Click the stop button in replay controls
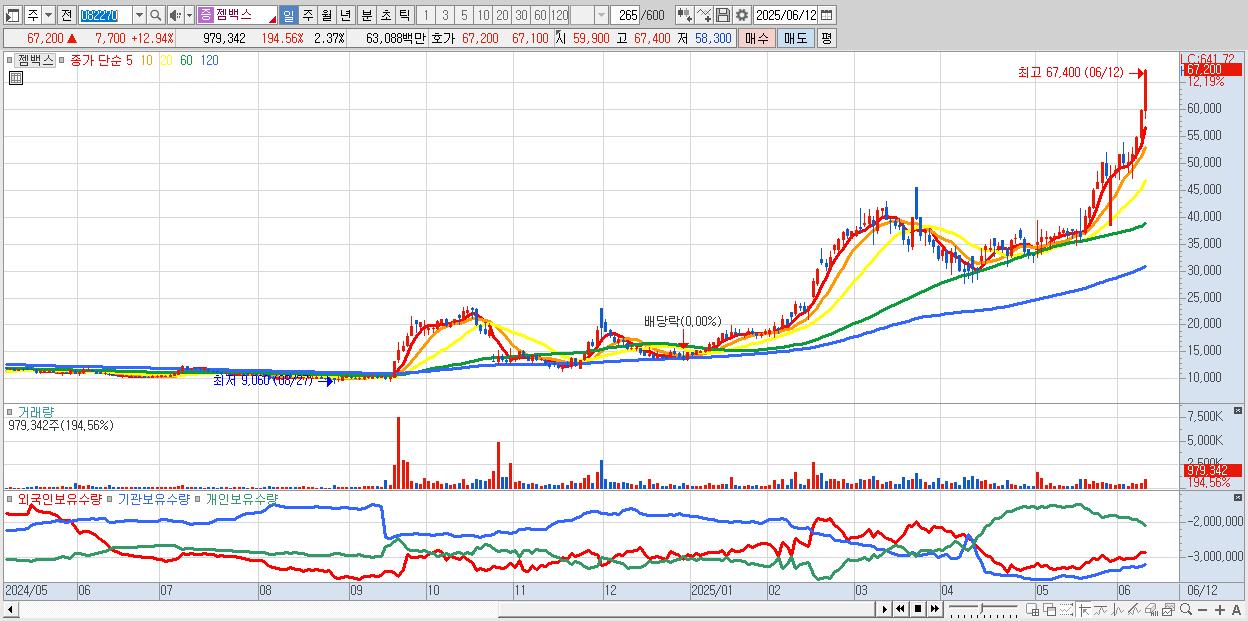Screen dimensions: 1248x621 click(x=918, y=609)
